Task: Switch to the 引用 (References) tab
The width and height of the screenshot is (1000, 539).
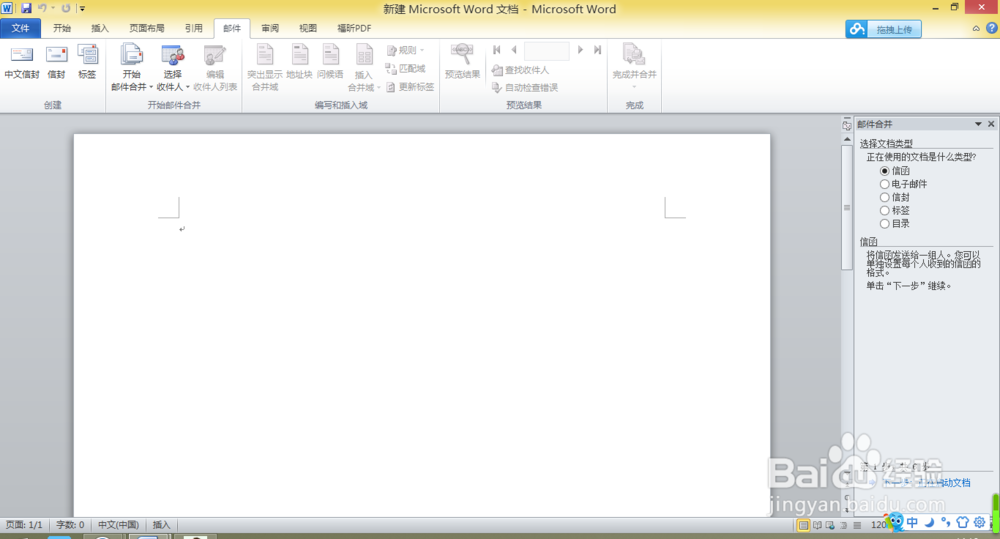Action: tap(194, 28)
